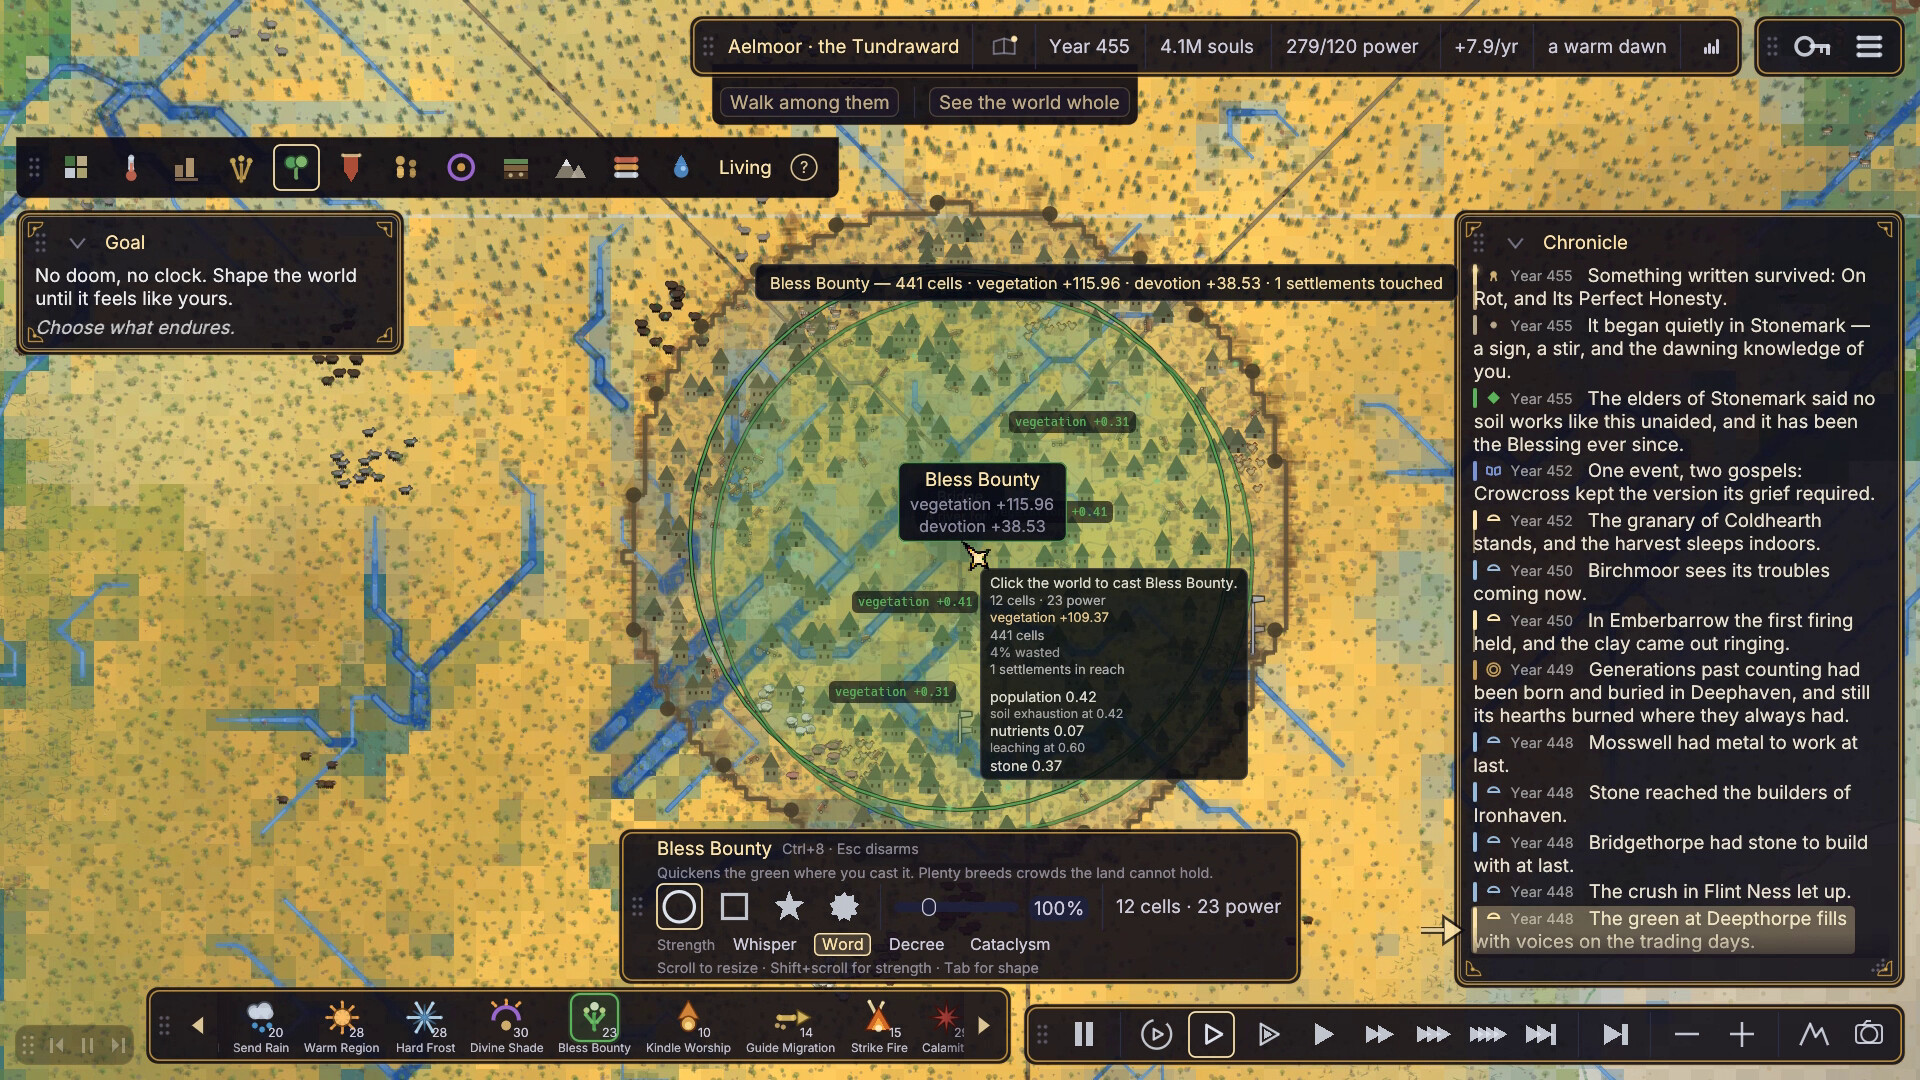Select the Divine Shade power

(506, 1027)
